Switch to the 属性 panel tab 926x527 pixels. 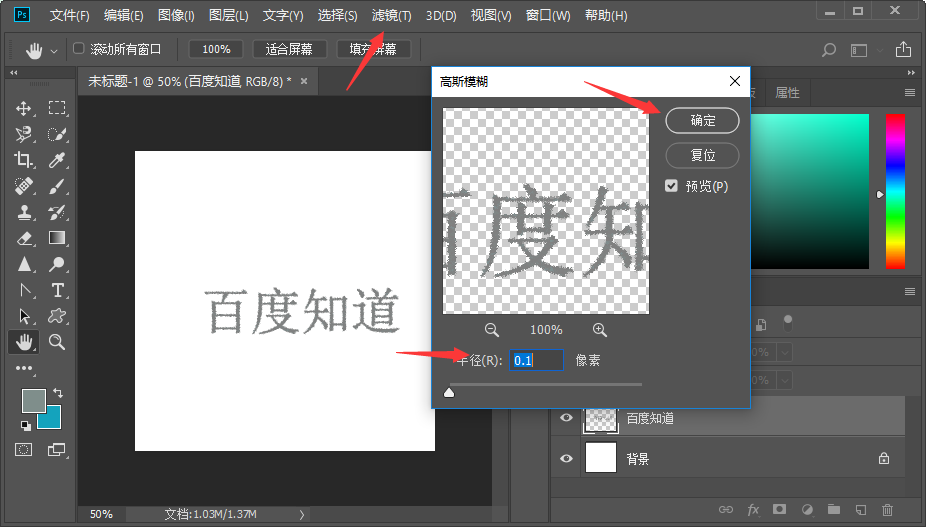(787, 92)
